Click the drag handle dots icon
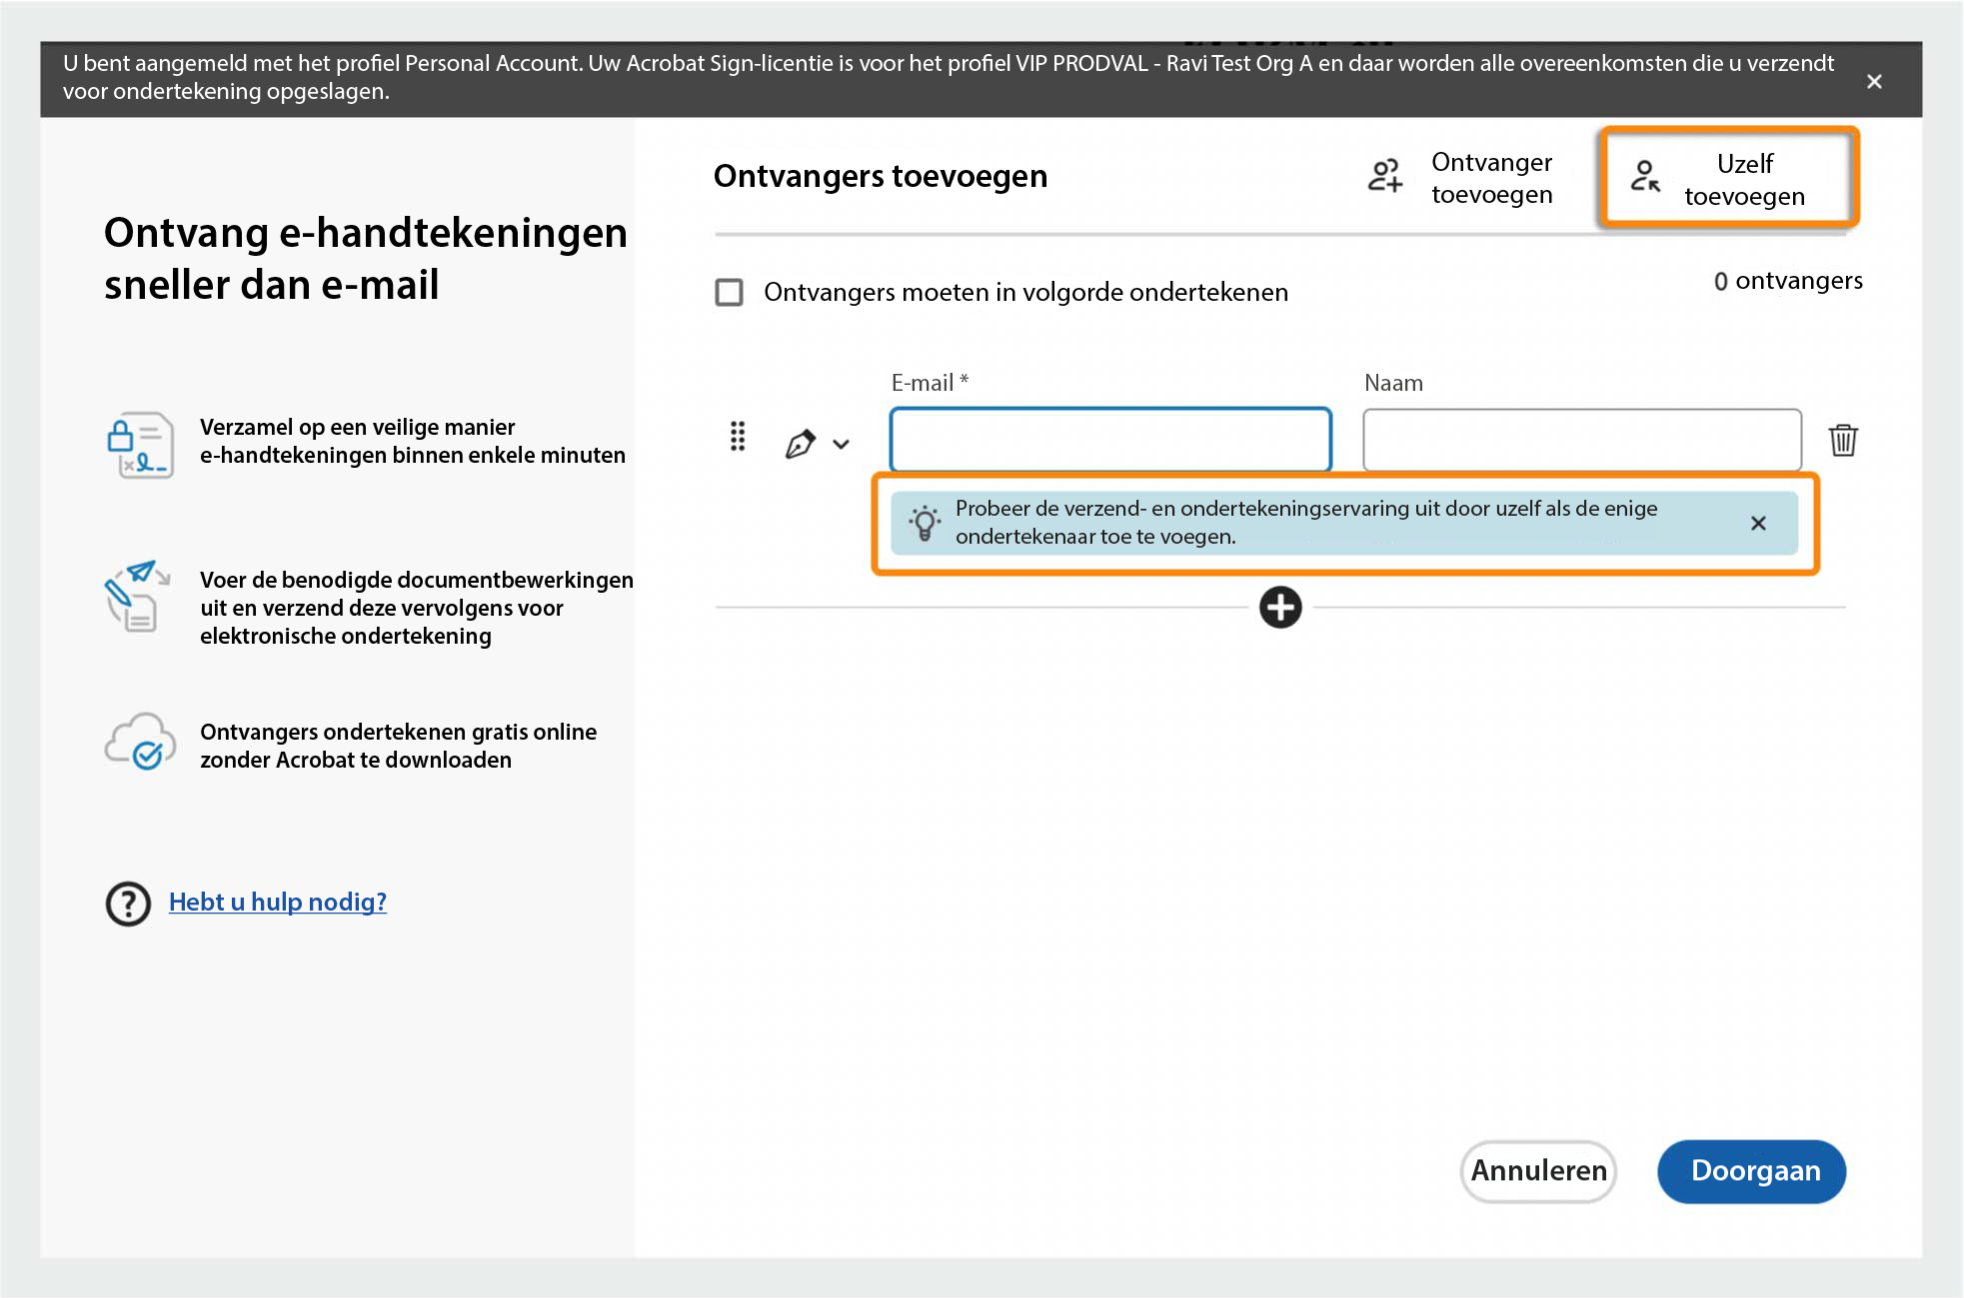 pos(737,437)
